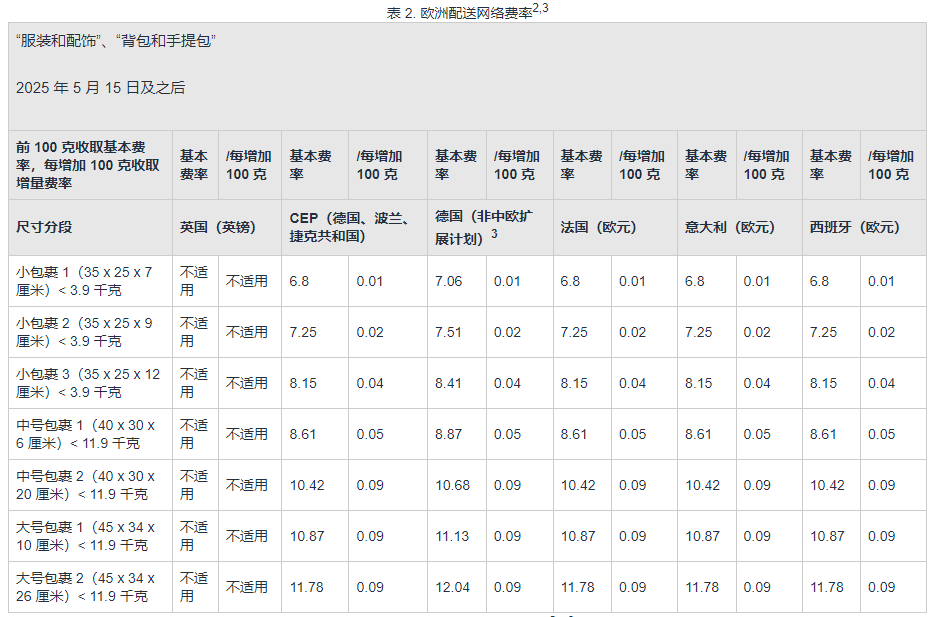Select Spain base rate 8.15 for 小包裹 3
This screenshot has height=617, width=935.
tap(823, 383)
